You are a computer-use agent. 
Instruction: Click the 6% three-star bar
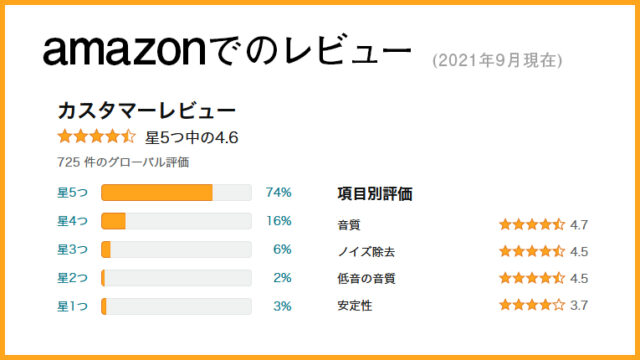tap(176, 249)
